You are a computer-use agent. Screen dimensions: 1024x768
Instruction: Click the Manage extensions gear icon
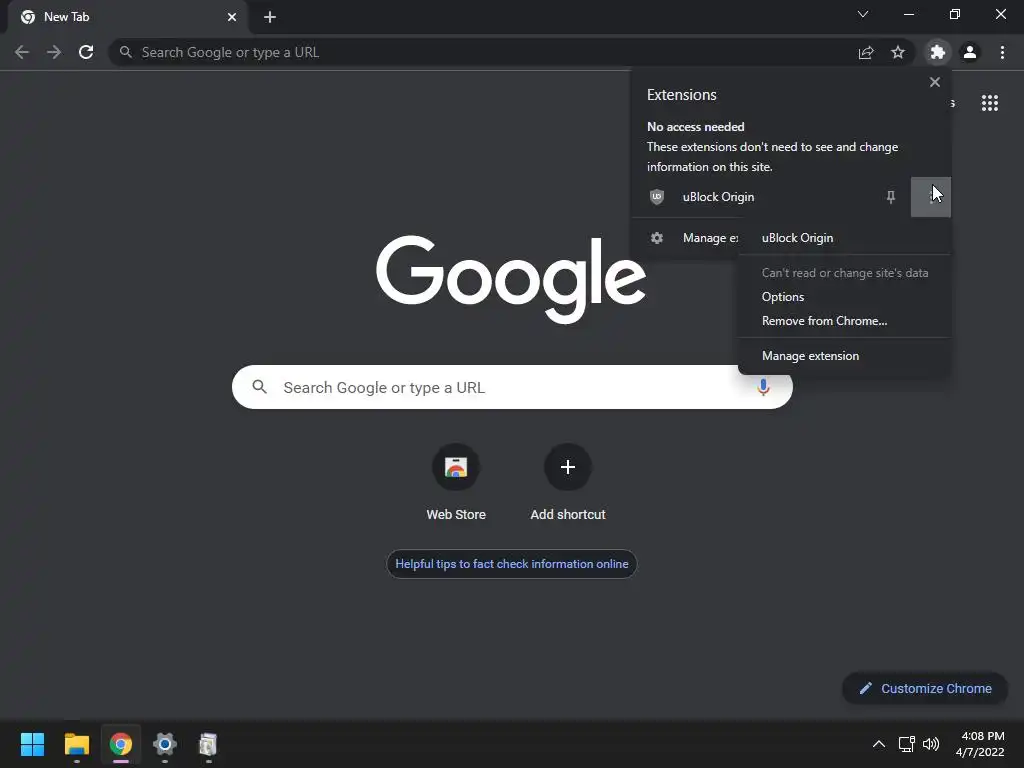pos(657,238)
